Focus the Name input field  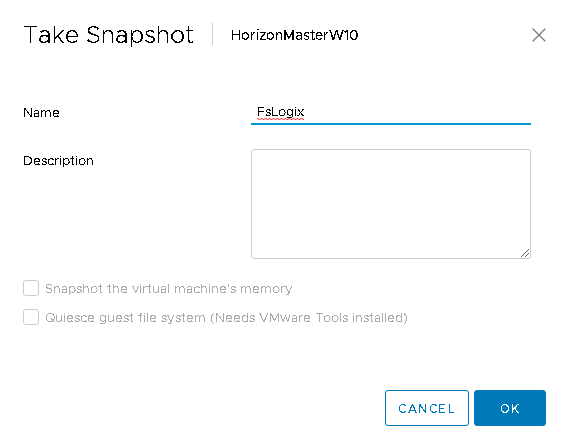(391, 112)
